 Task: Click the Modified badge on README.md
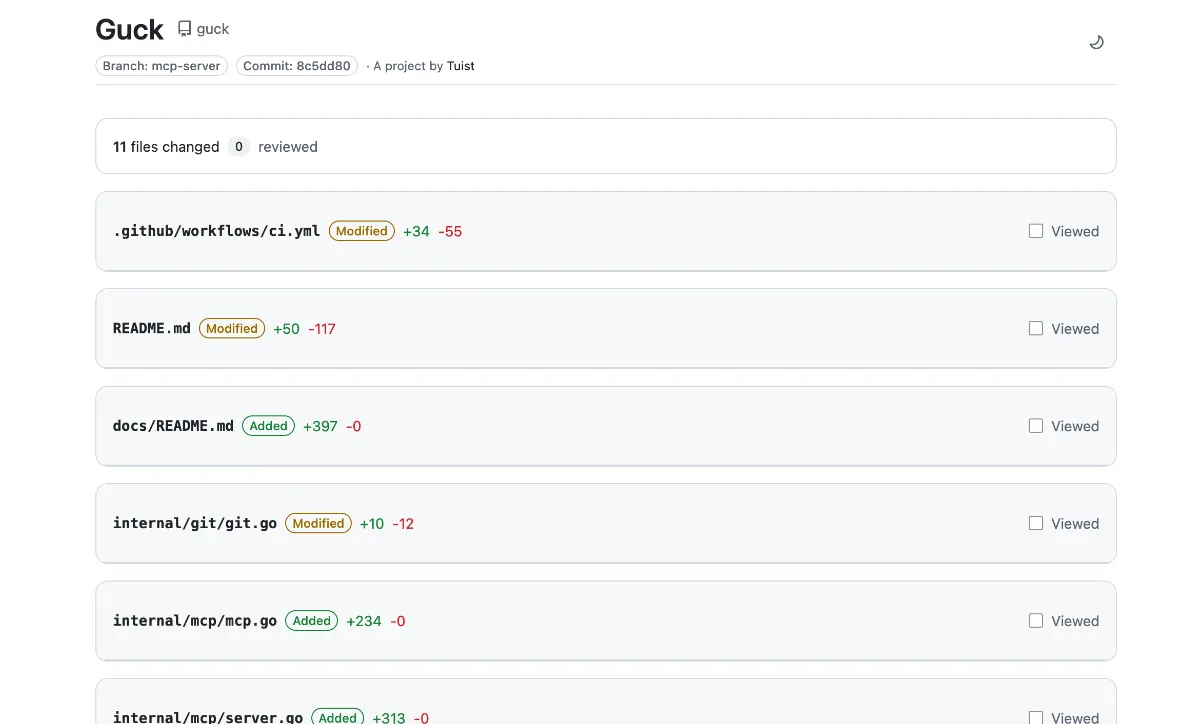[231, 328]
